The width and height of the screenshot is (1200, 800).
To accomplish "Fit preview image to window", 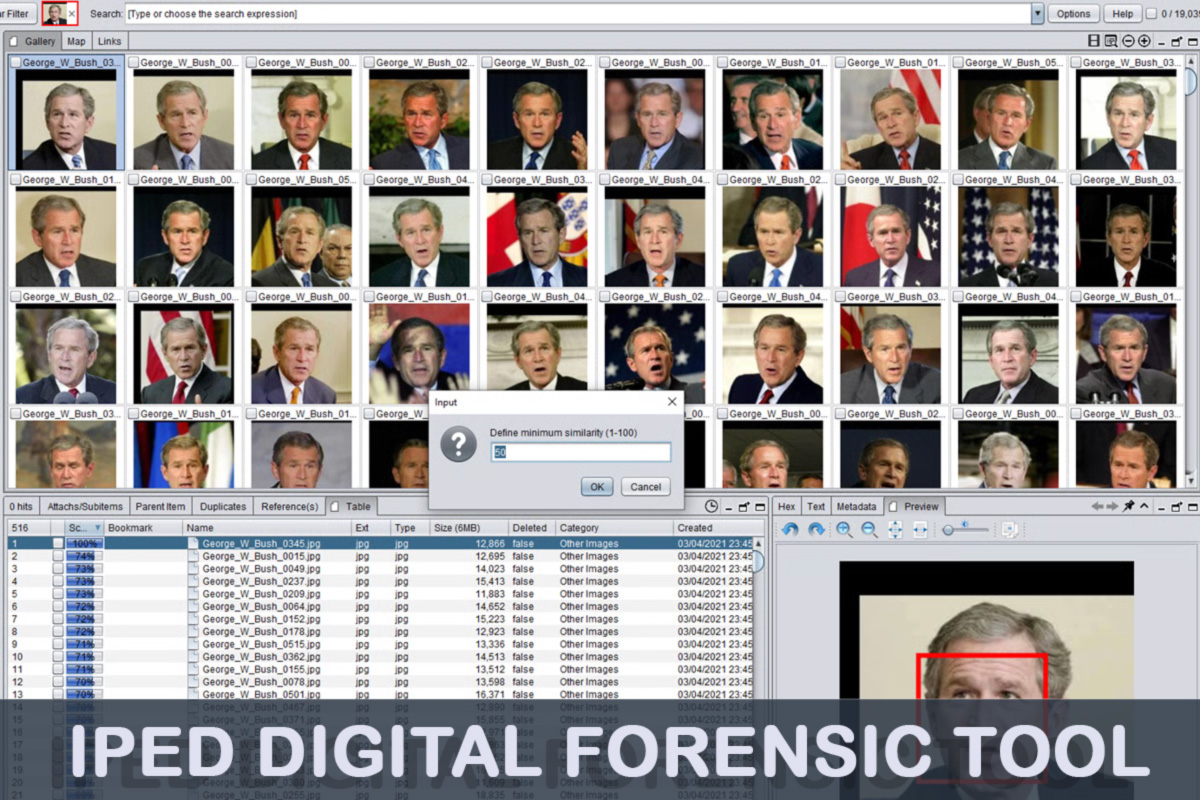I will pyautogui.click(x=895, y=530).
